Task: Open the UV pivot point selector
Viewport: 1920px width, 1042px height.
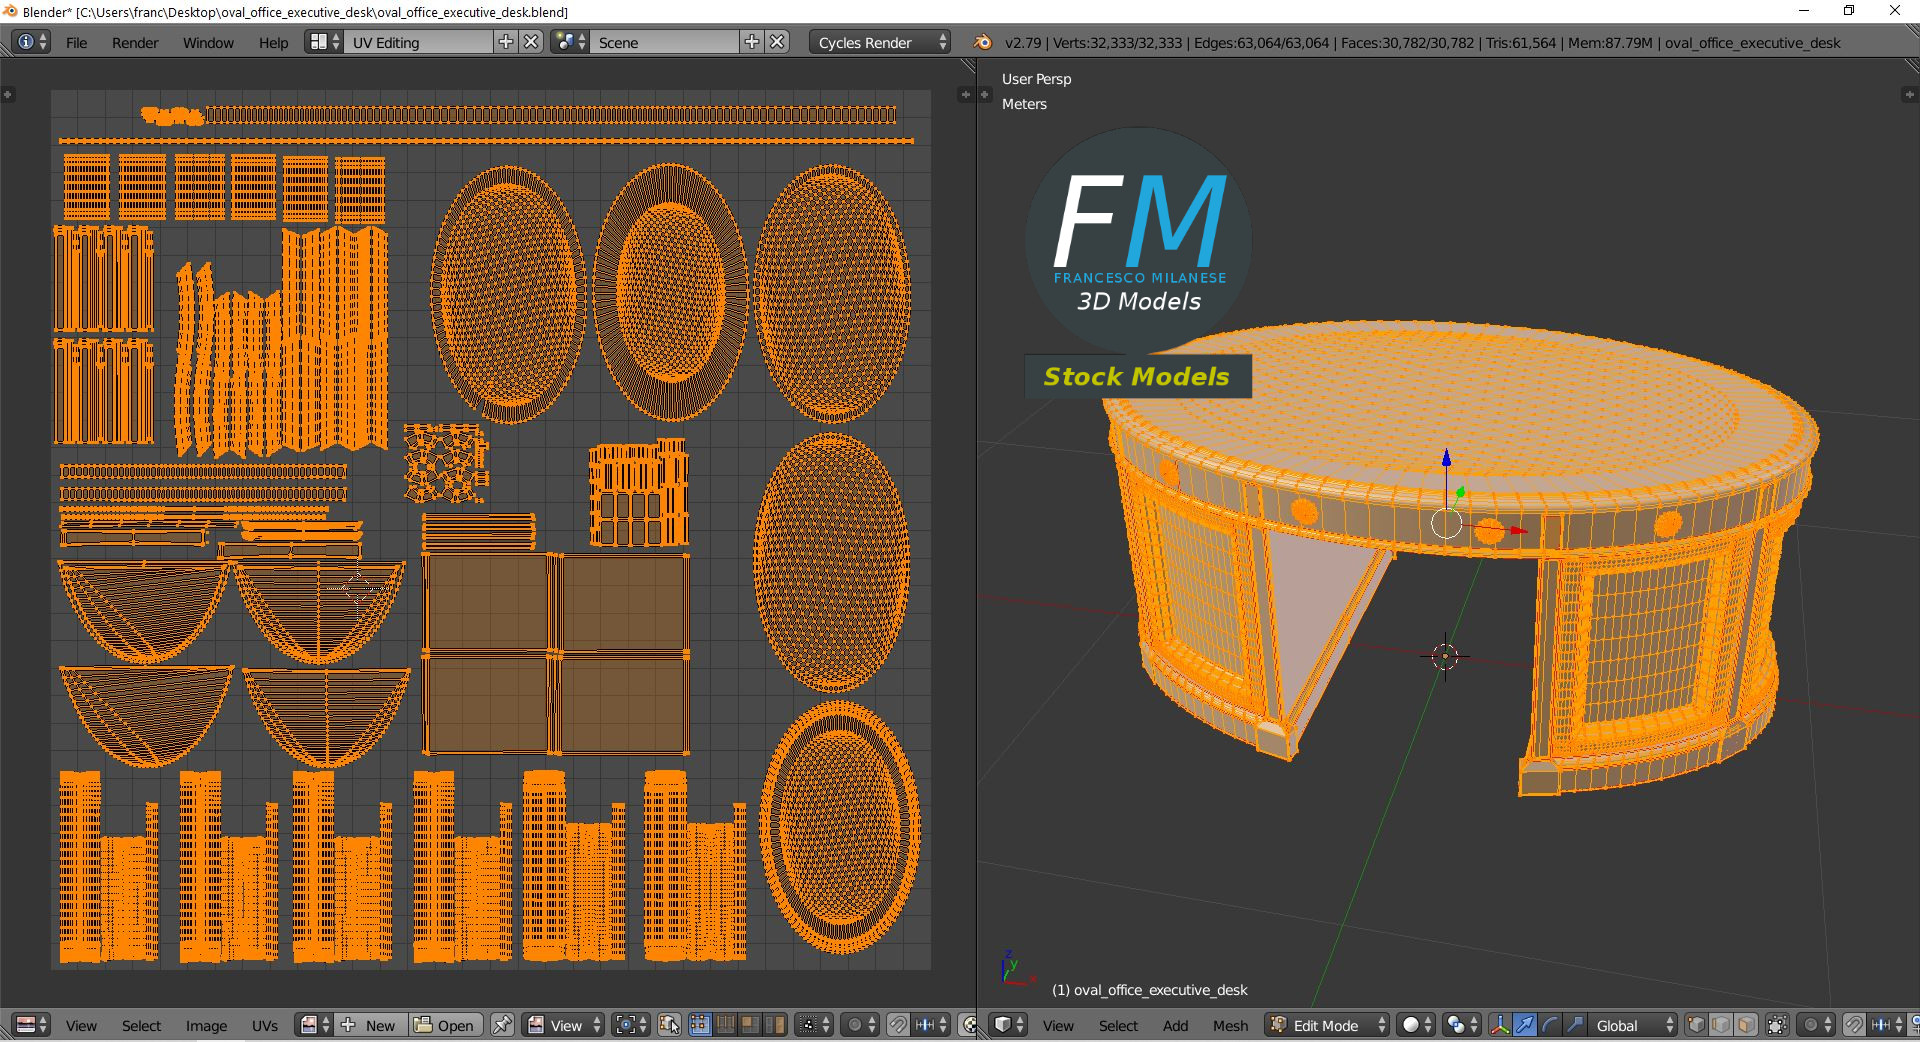Action: [632, 1025]
